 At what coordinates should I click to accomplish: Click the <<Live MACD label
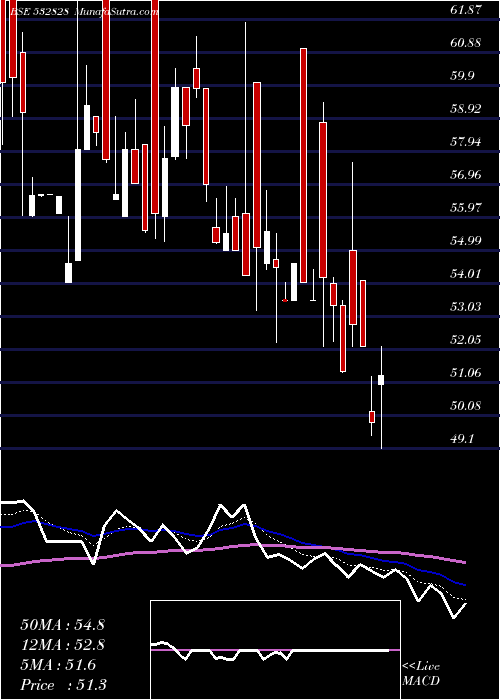[421, 674]
